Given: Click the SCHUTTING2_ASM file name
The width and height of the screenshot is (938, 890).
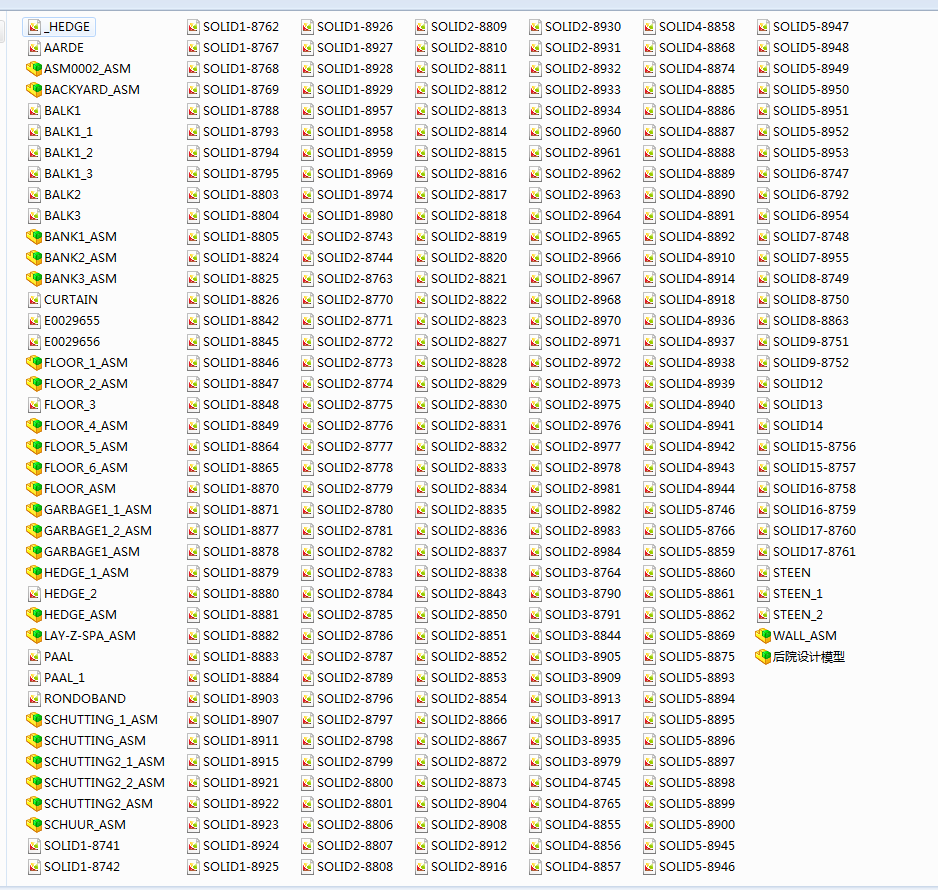Looking at the screenshot, I should pyautogui.click(x=98, y=804).
